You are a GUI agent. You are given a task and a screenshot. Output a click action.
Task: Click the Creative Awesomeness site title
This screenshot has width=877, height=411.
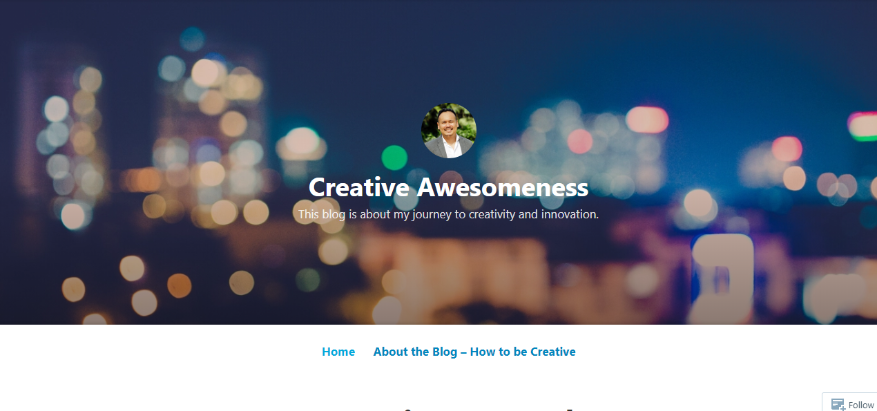click(x=448, y=187)
